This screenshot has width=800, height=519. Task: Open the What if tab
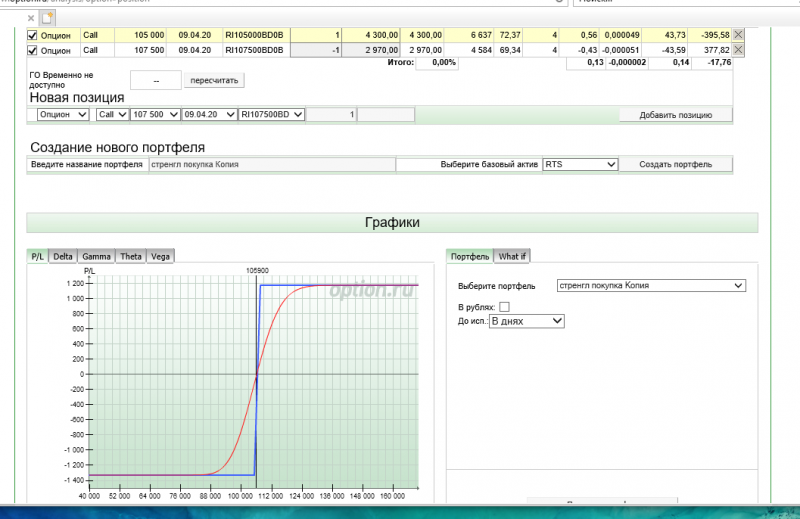point(512,256)
